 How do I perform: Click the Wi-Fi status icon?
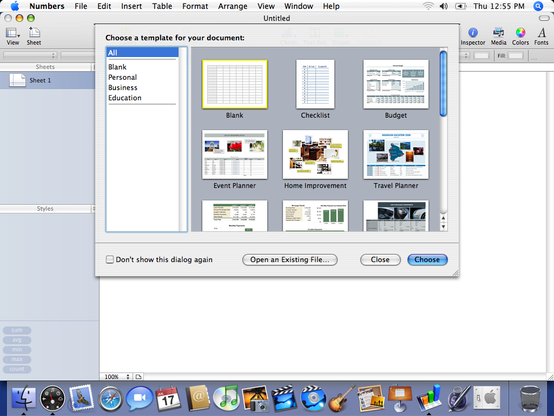coord(428,6)
